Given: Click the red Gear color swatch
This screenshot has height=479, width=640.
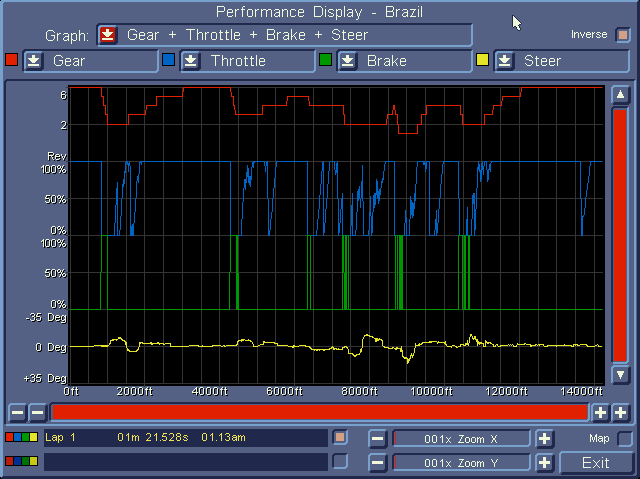Looking at the screenshot, I should [12, 60].
